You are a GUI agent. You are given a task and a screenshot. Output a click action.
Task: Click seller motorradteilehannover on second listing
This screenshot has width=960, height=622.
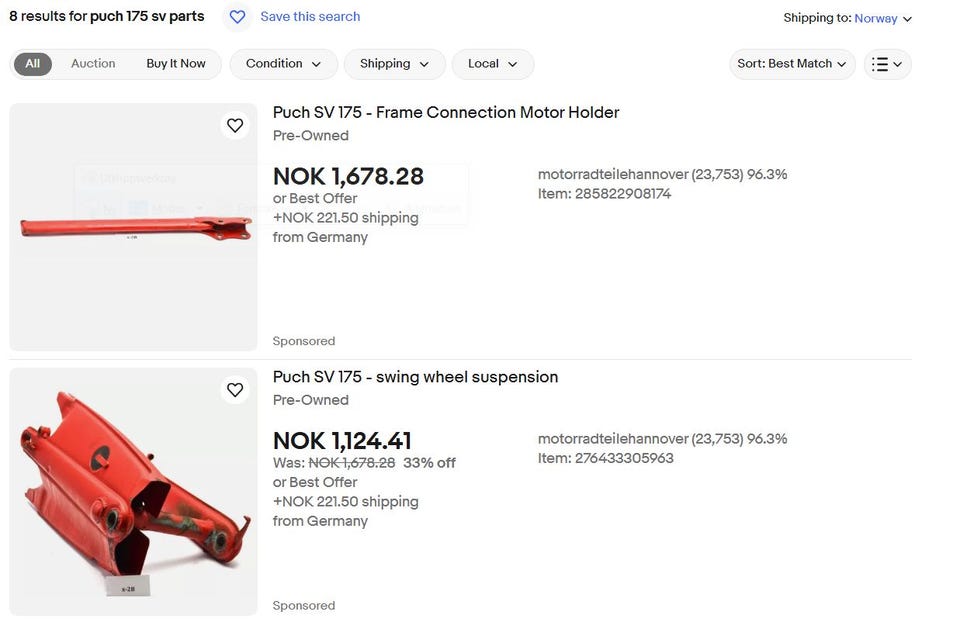coord(613,439)
